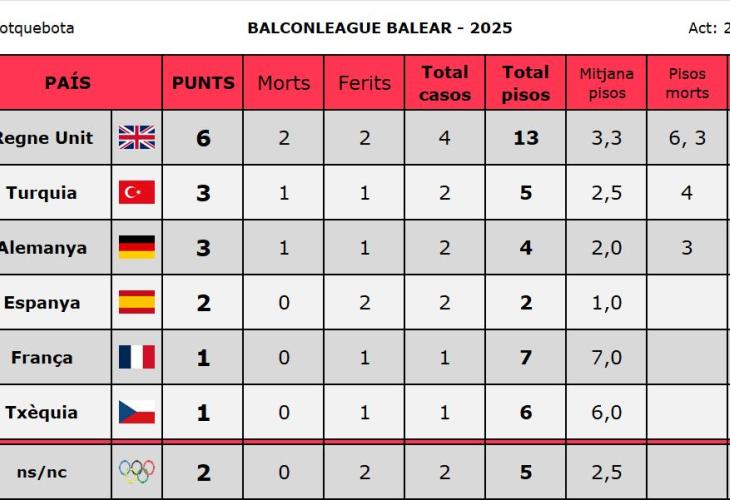The width and height of the screenshot is (730, 500).
Task: Click the ns/nc row label
Action: [42, 472]
